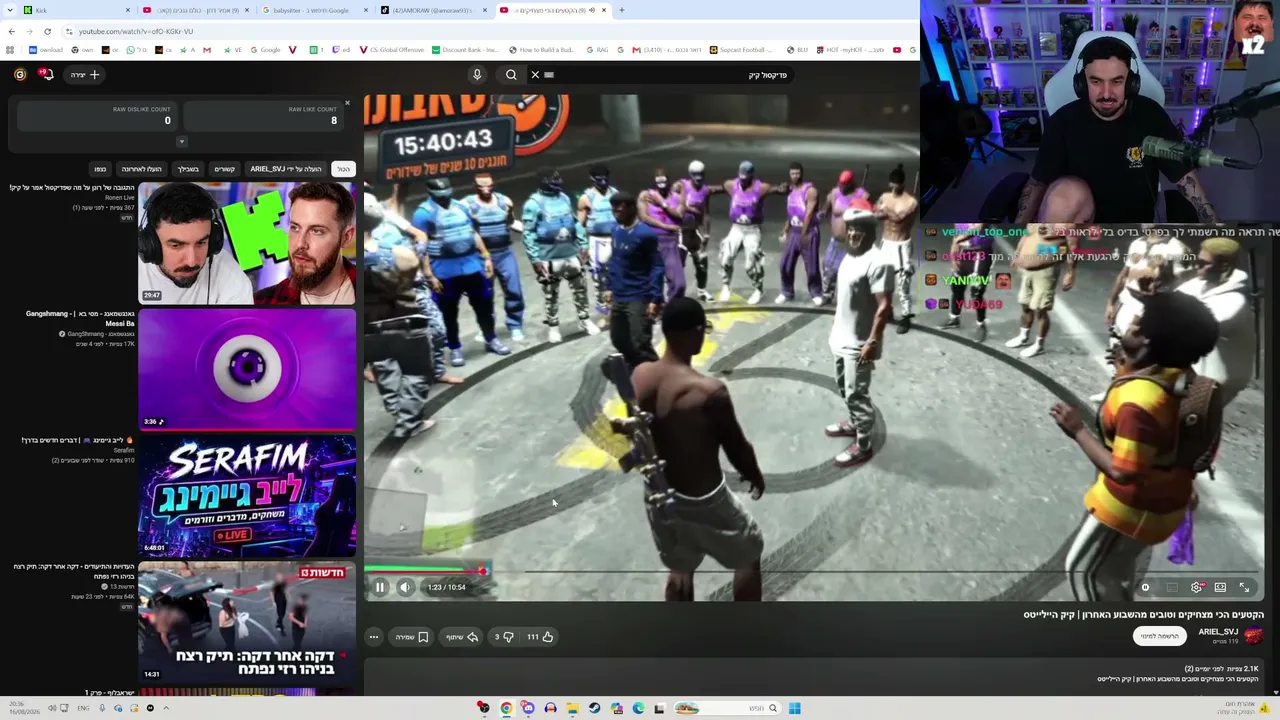Viewport: 1280px width, 720px height.
Task: Open the video player settings gear
Action: [1196, 587]
